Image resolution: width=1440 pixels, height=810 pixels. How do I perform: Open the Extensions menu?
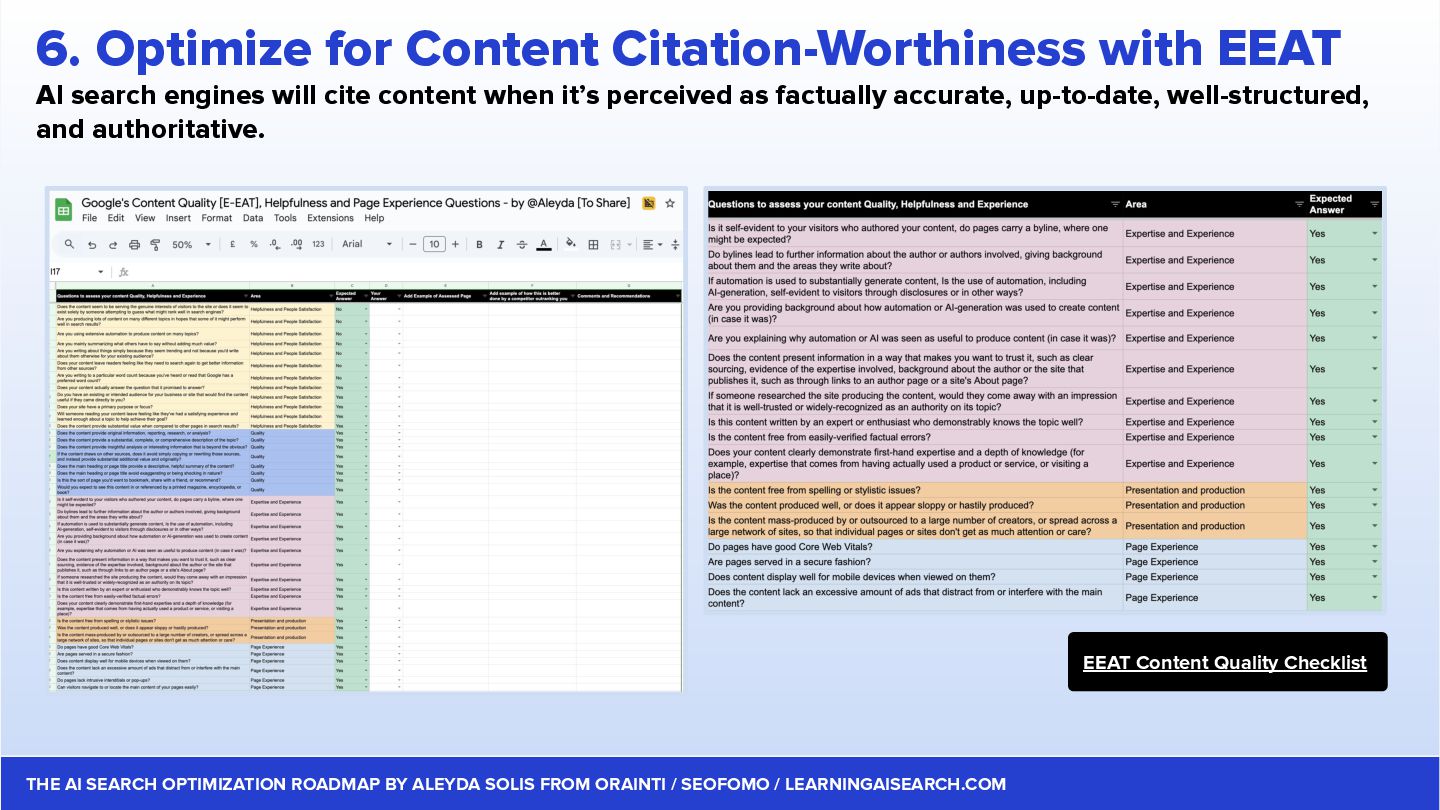coord(330,218)
